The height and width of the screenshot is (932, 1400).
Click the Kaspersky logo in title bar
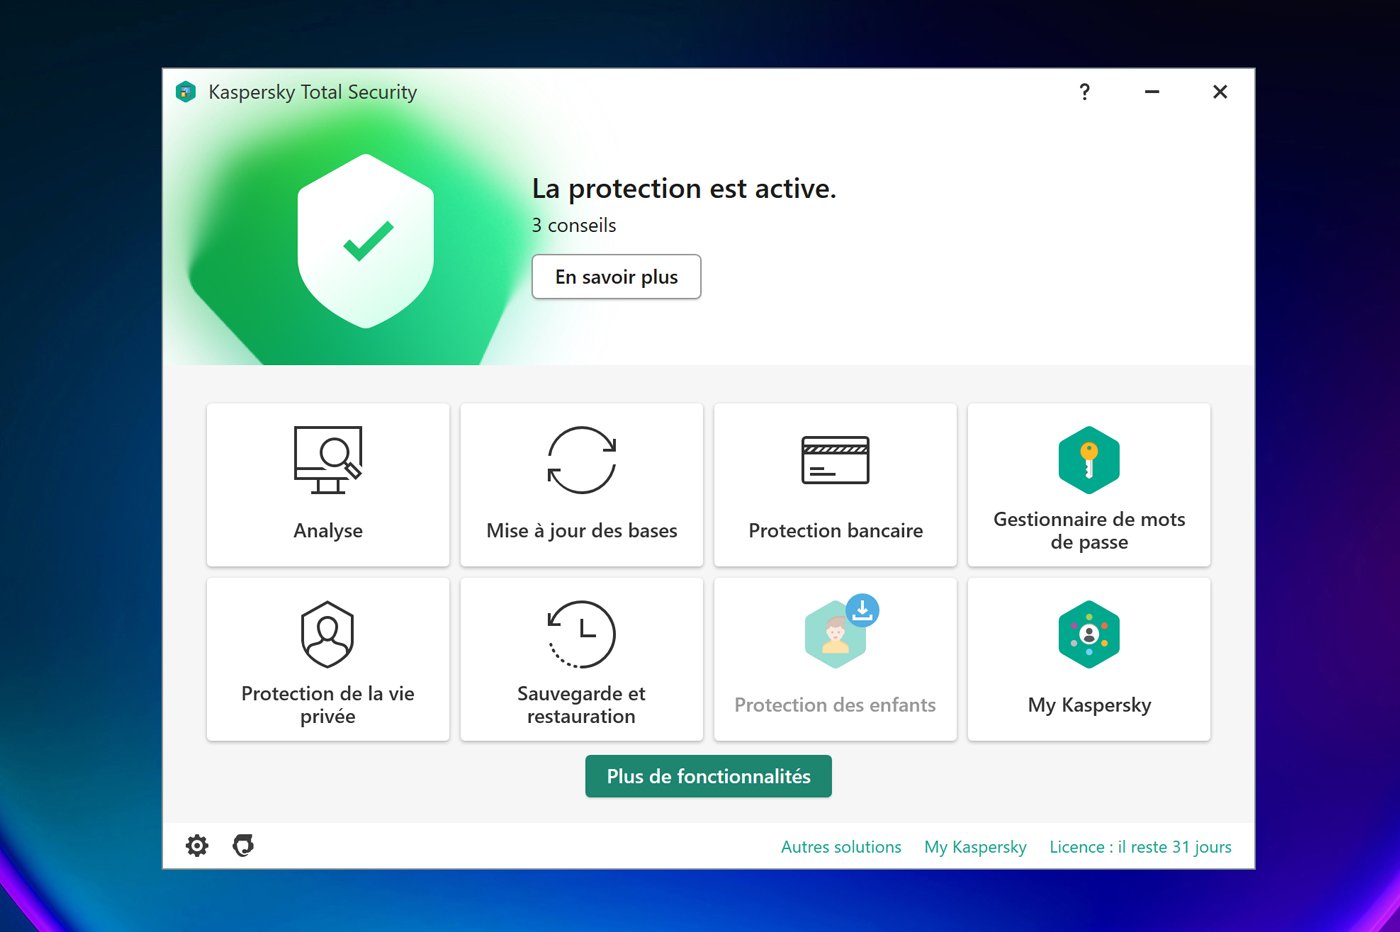pos(186,92)
